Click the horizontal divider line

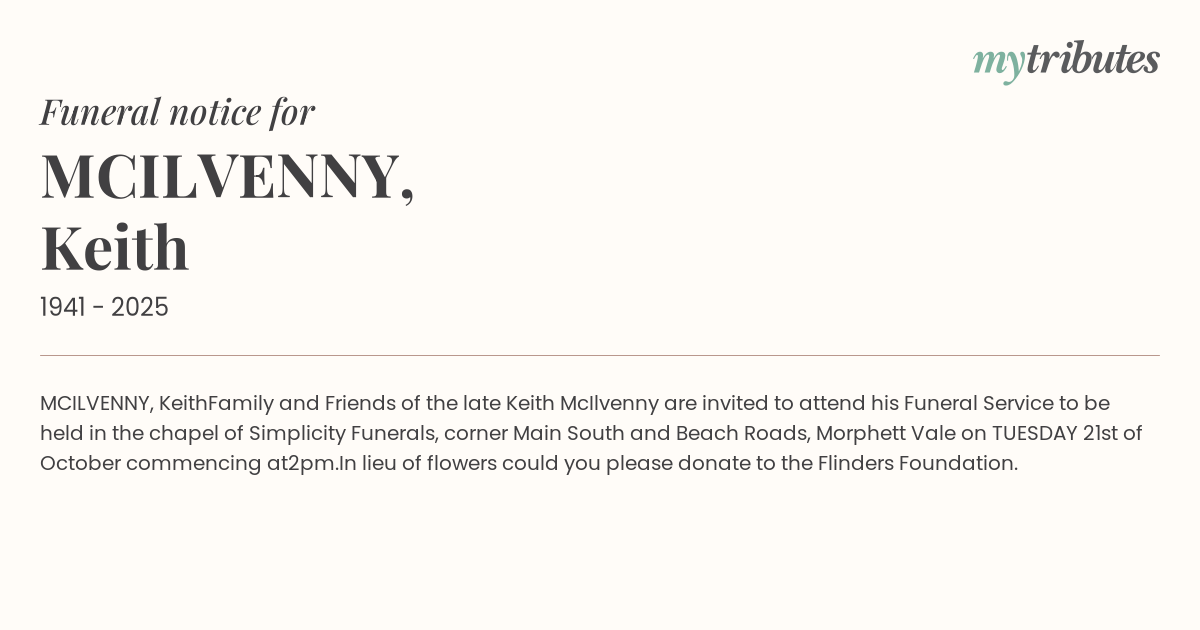pyautogui.click(x=600, y=355)
